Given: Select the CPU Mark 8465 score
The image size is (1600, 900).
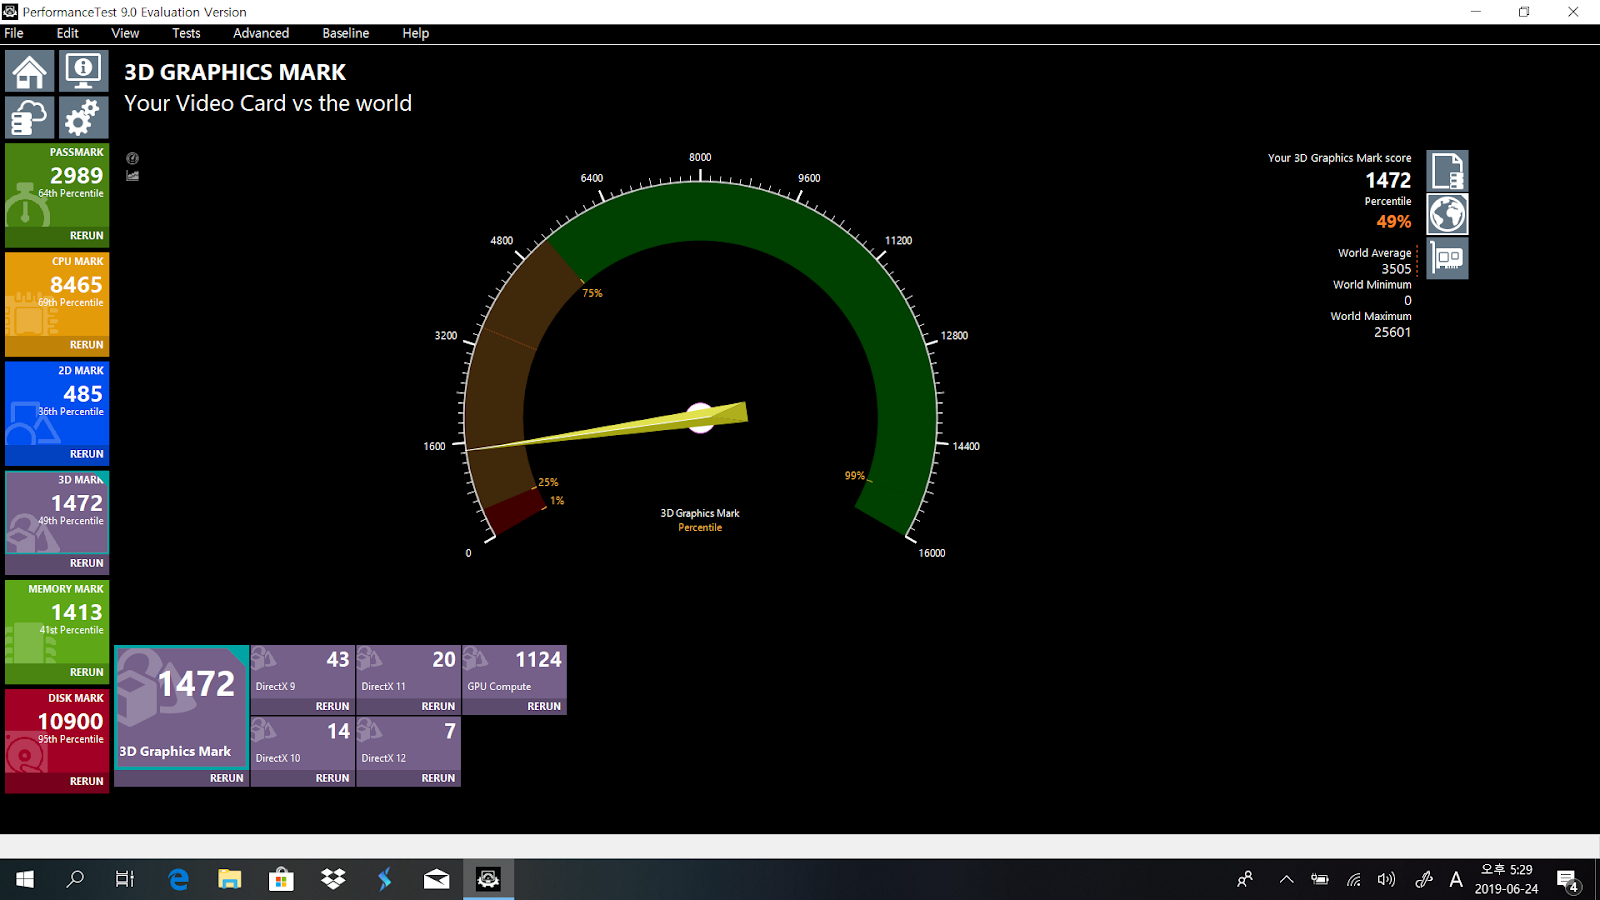Looking at the screenshot, I should 77,285.
